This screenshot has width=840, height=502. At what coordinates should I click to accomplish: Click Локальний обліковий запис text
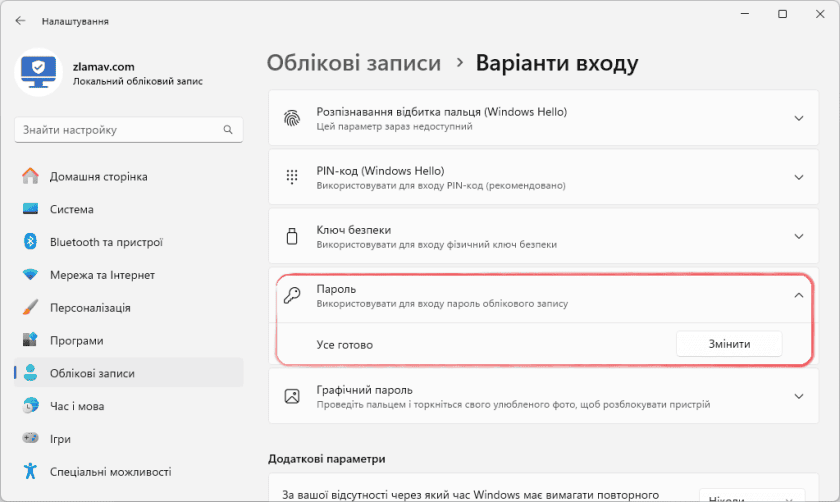[x=138, y=81]
